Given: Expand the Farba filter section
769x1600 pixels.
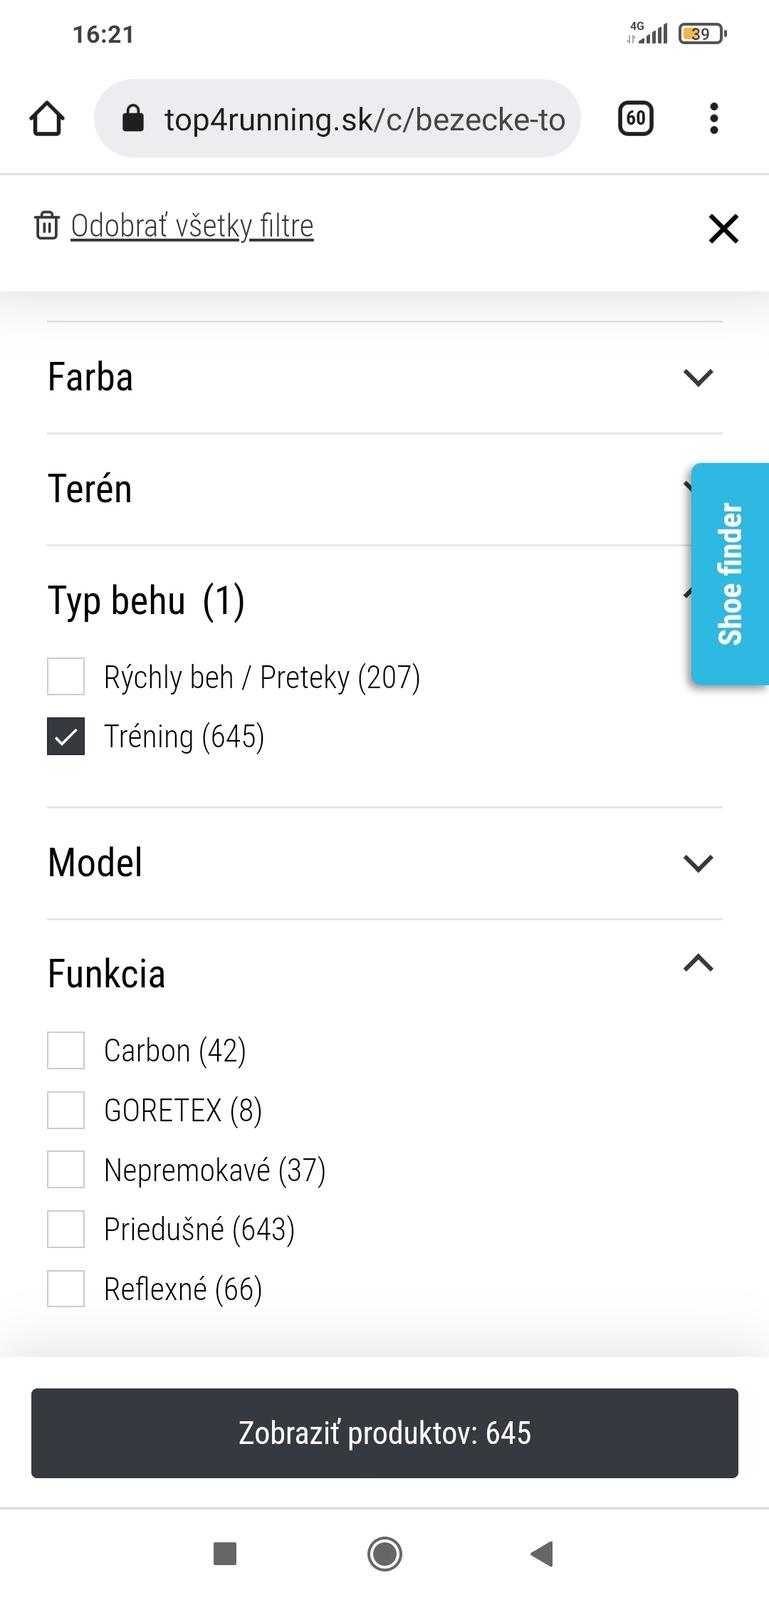Looking at the screenshot, I should (x=697, y=378).
